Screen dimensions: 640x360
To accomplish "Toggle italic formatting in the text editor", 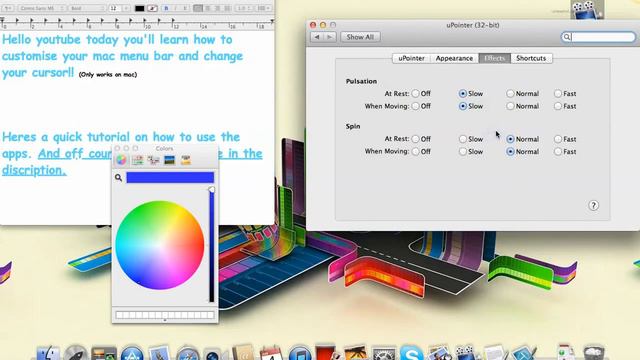I will [x=176, y=8].
